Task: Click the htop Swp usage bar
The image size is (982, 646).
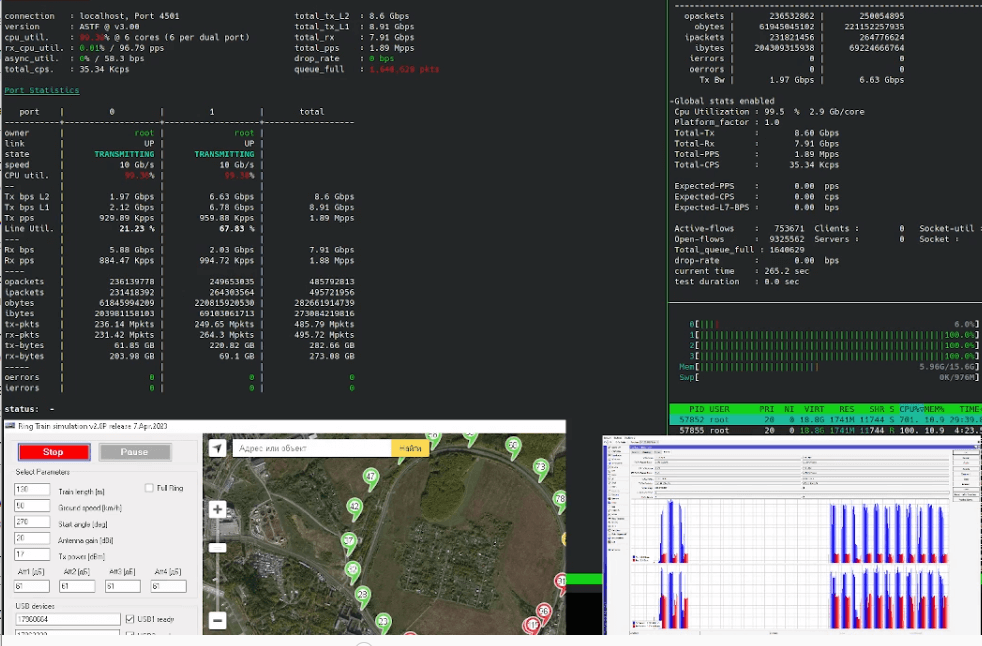Action: (x=828, y=377)
